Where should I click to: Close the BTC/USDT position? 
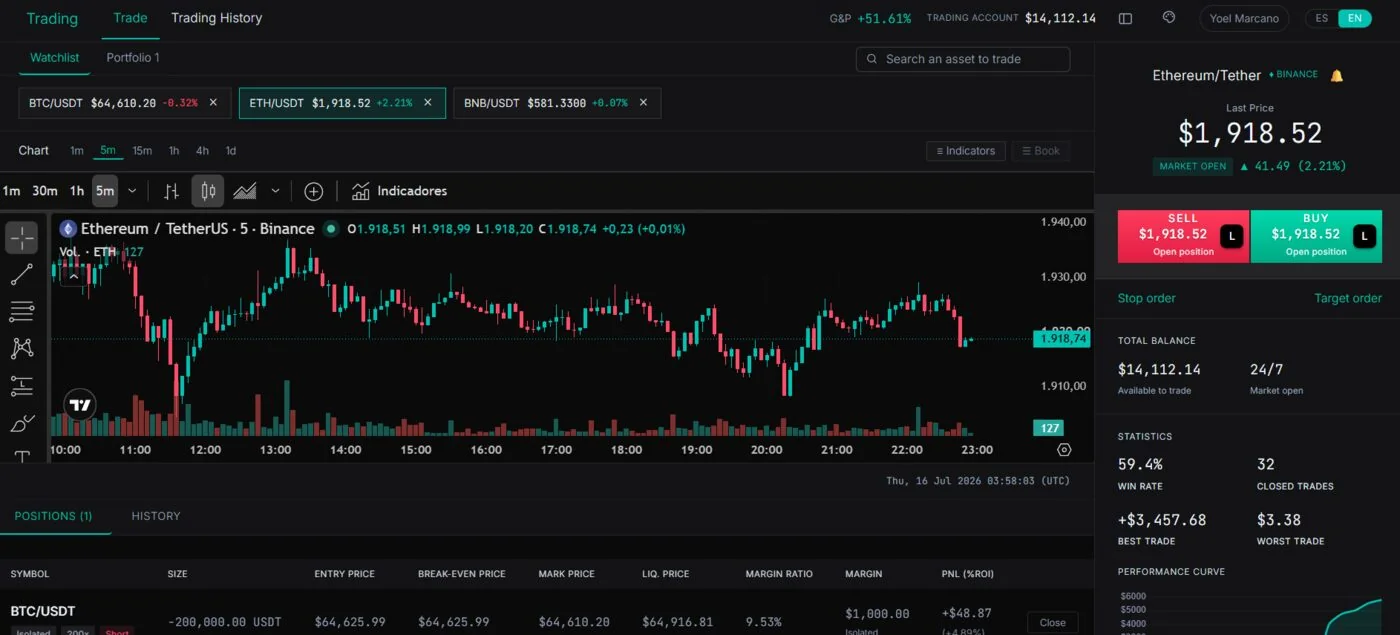pyautogui.click(x=1052, y=622)
